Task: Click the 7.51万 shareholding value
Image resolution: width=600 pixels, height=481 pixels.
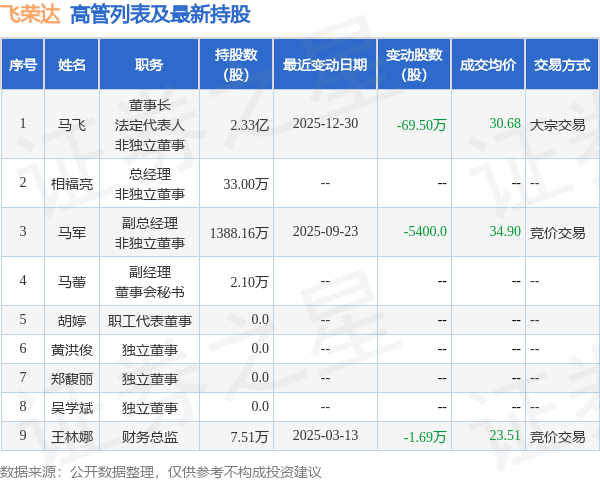Action: tap(249, 437)
